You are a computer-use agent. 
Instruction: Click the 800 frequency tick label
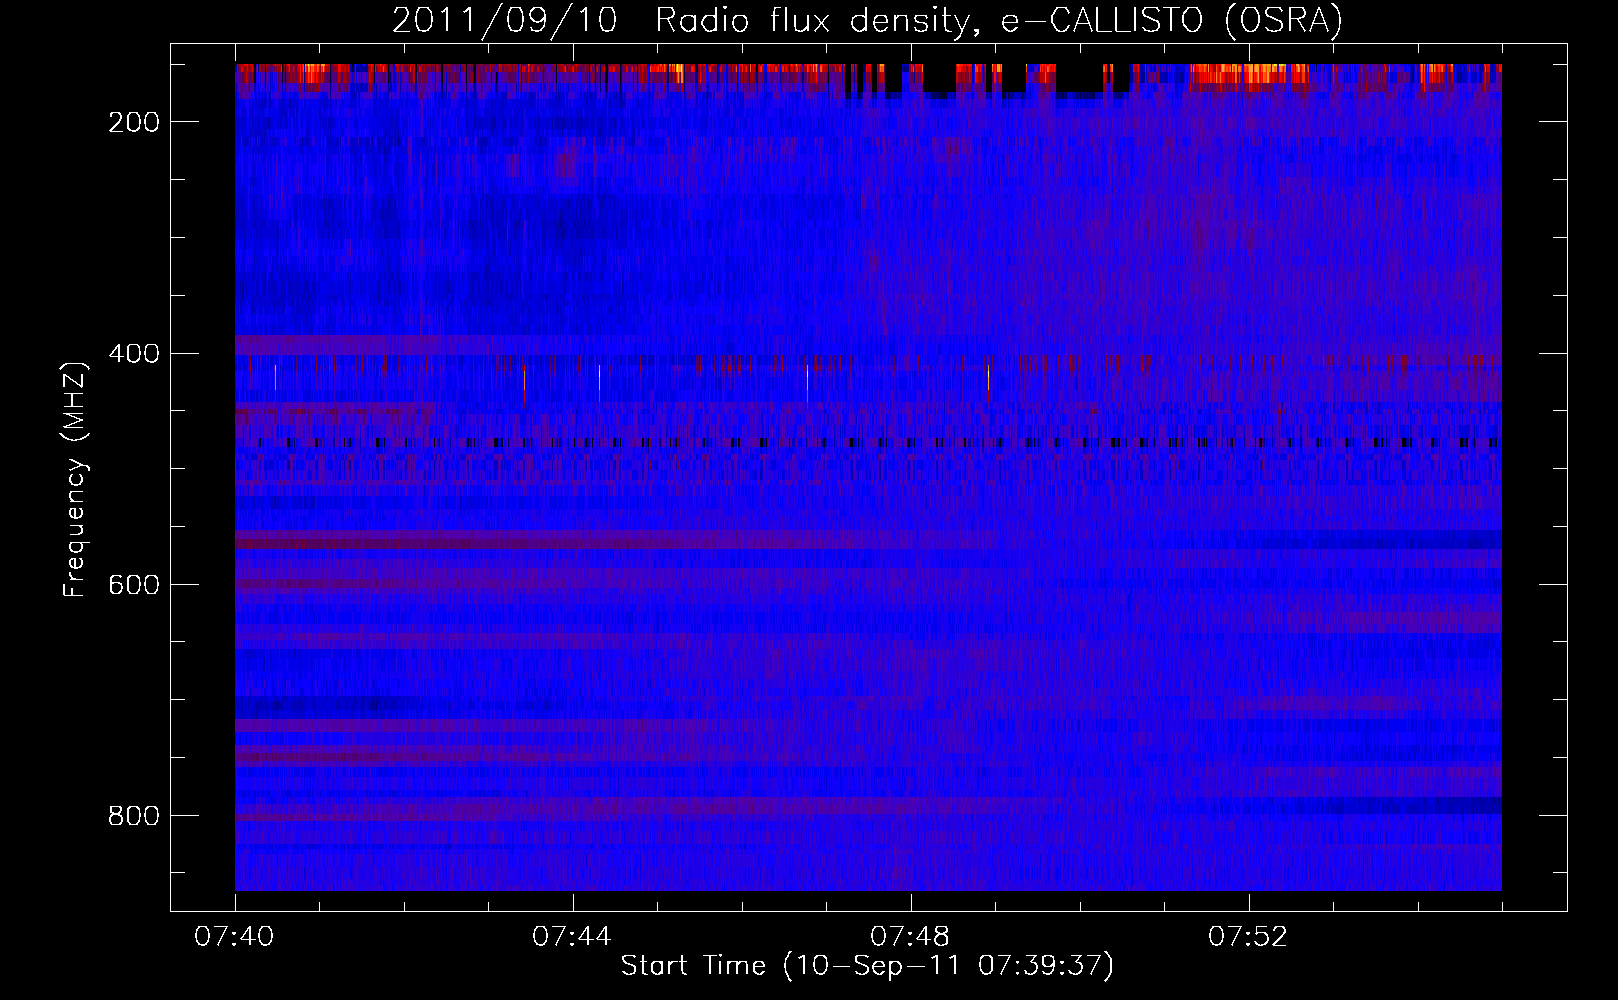pyautogui.click(x=132, y=816)
